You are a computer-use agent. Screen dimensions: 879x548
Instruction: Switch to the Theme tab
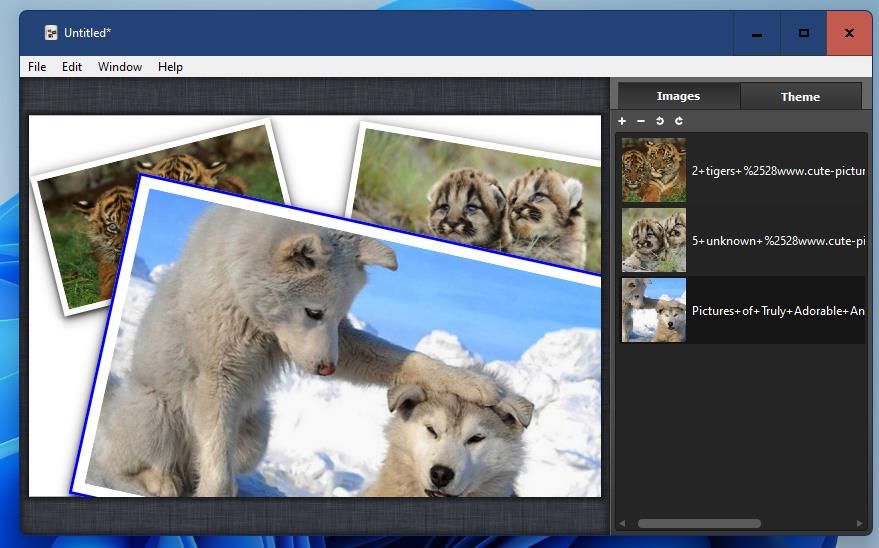800,97
